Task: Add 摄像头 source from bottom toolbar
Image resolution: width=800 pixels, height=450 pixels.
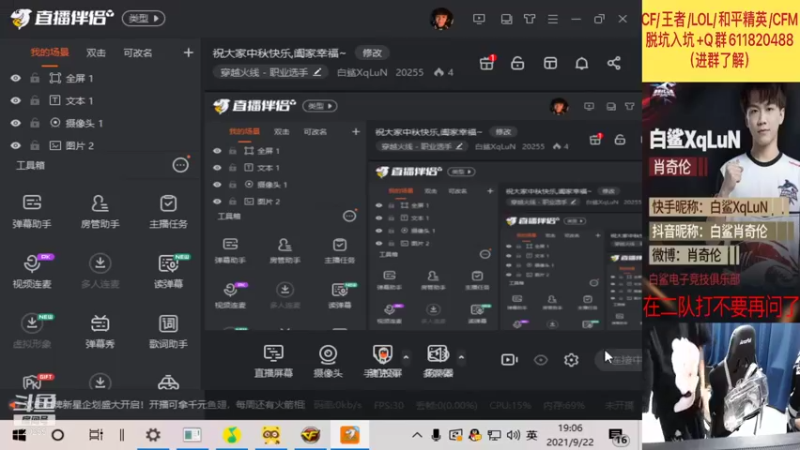Action: click(x=328, y=361)
